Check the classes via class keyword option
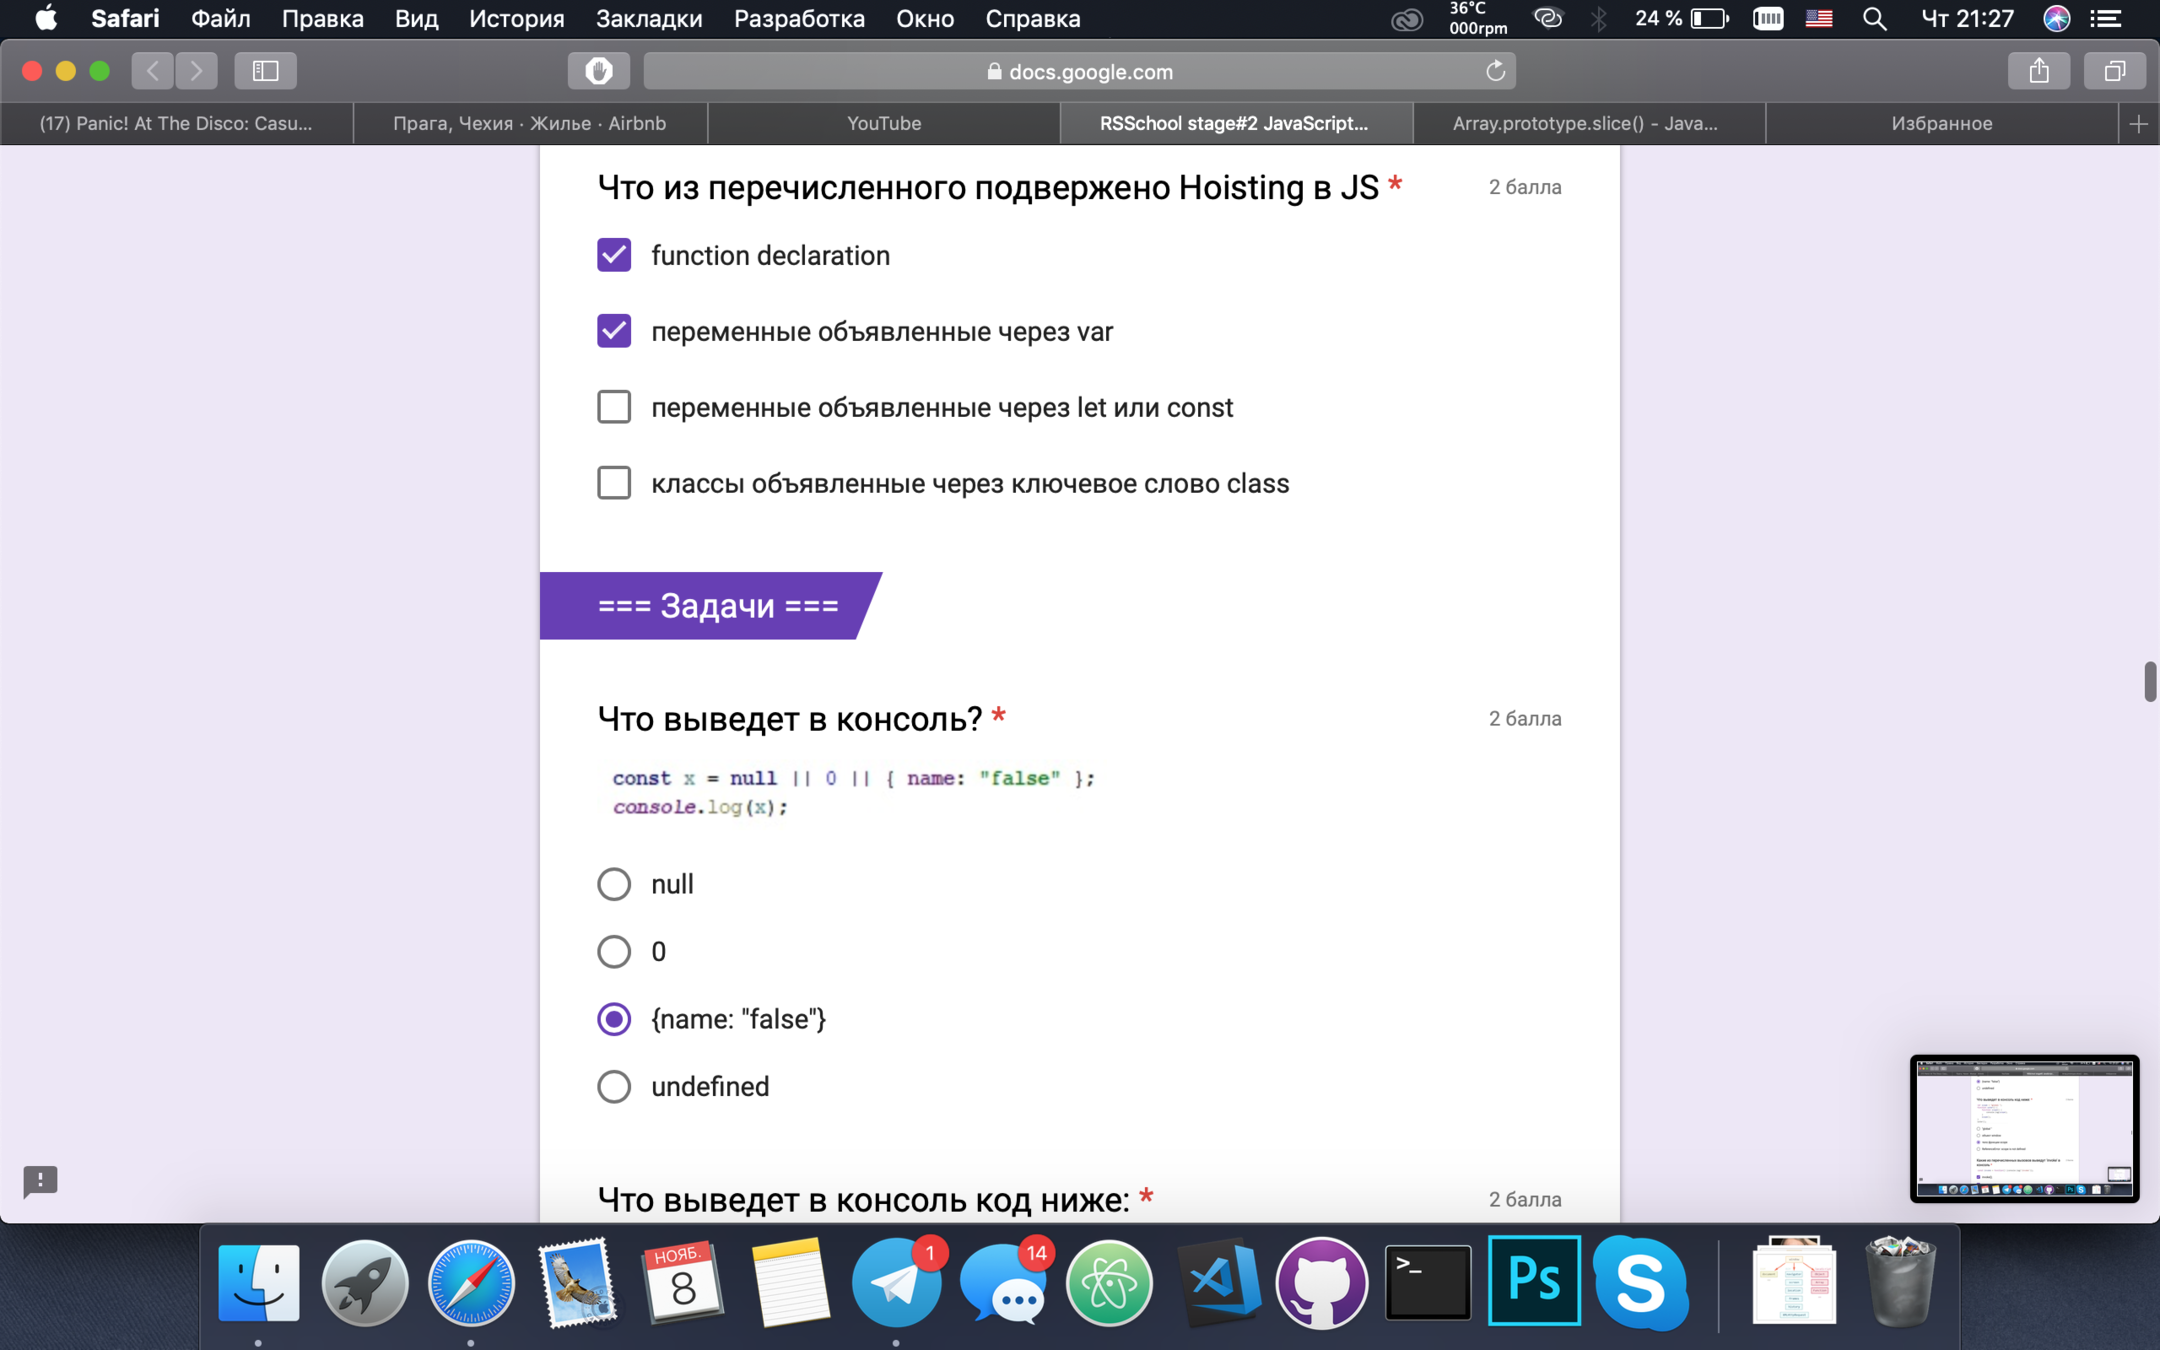This screenshot has height=1350, width=2160. click(x=614, y=483)
